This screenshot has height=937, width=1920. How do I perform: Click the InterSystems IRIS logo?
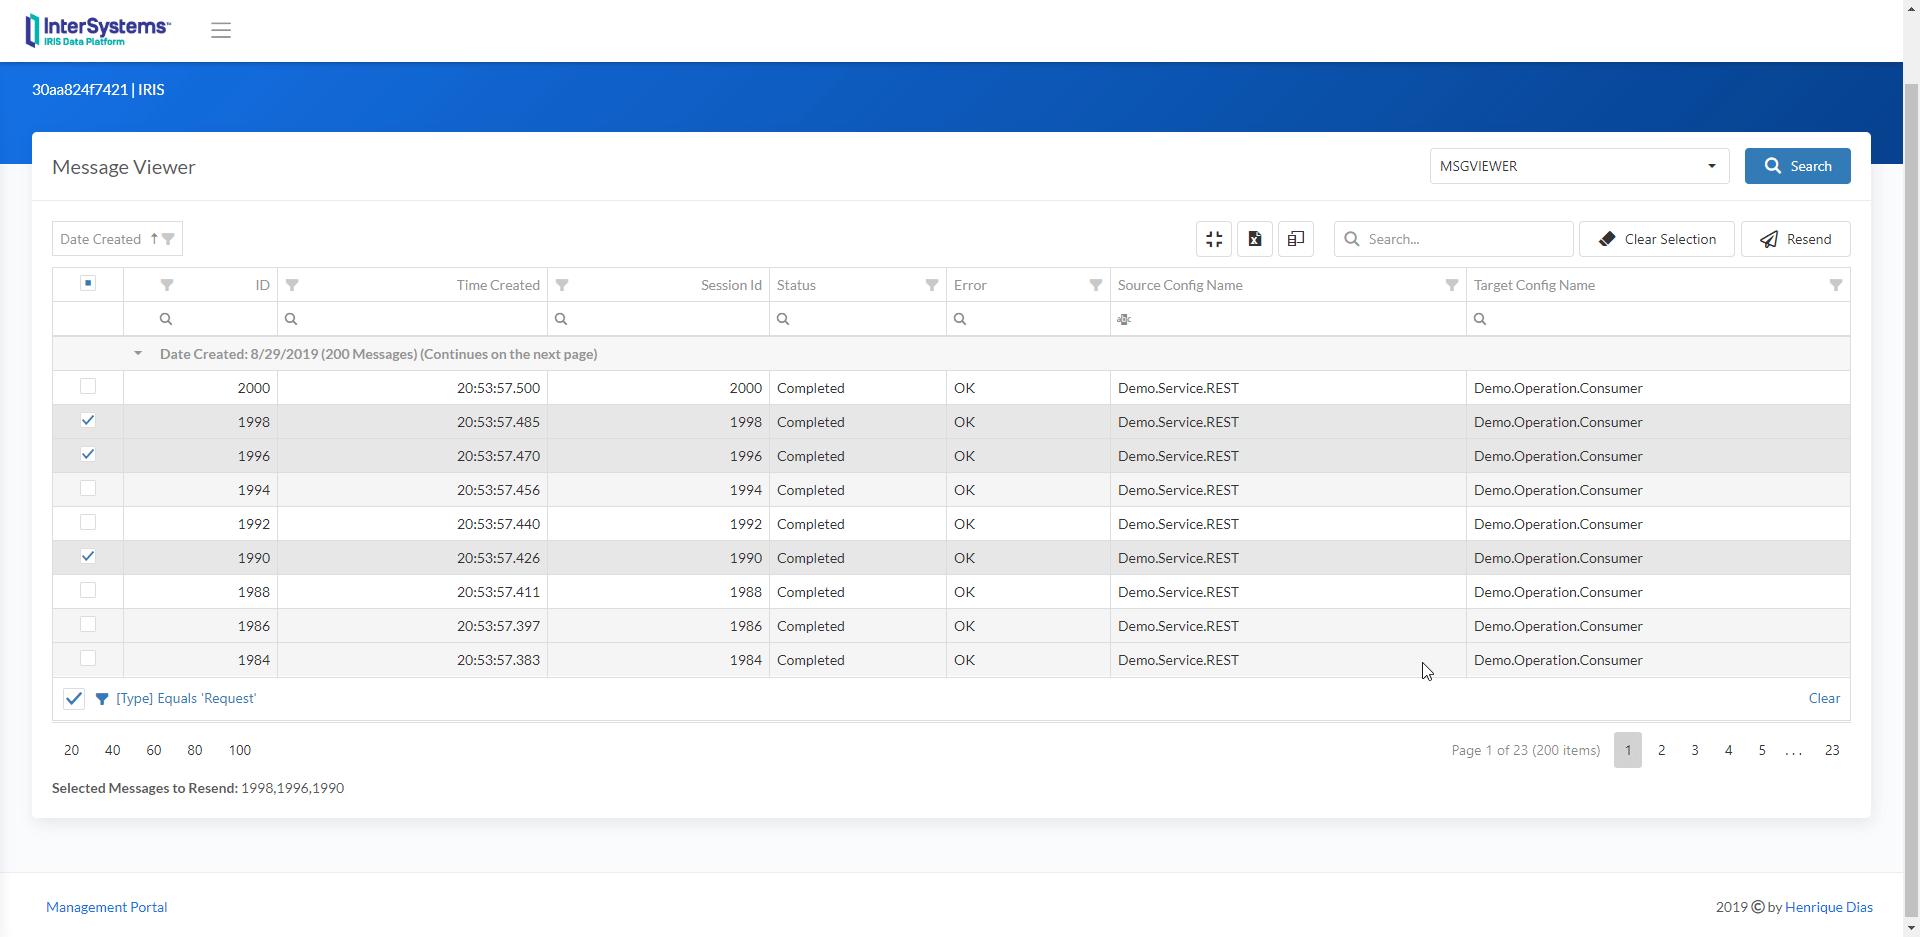click(98, 30)
